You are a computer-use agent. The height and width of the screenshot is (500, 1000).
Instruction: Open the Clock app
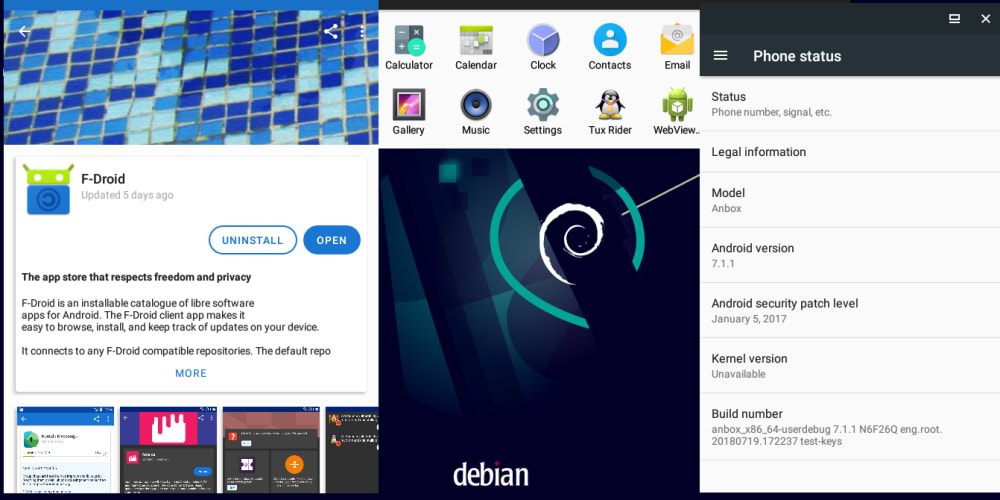click(x=543, y=47)
